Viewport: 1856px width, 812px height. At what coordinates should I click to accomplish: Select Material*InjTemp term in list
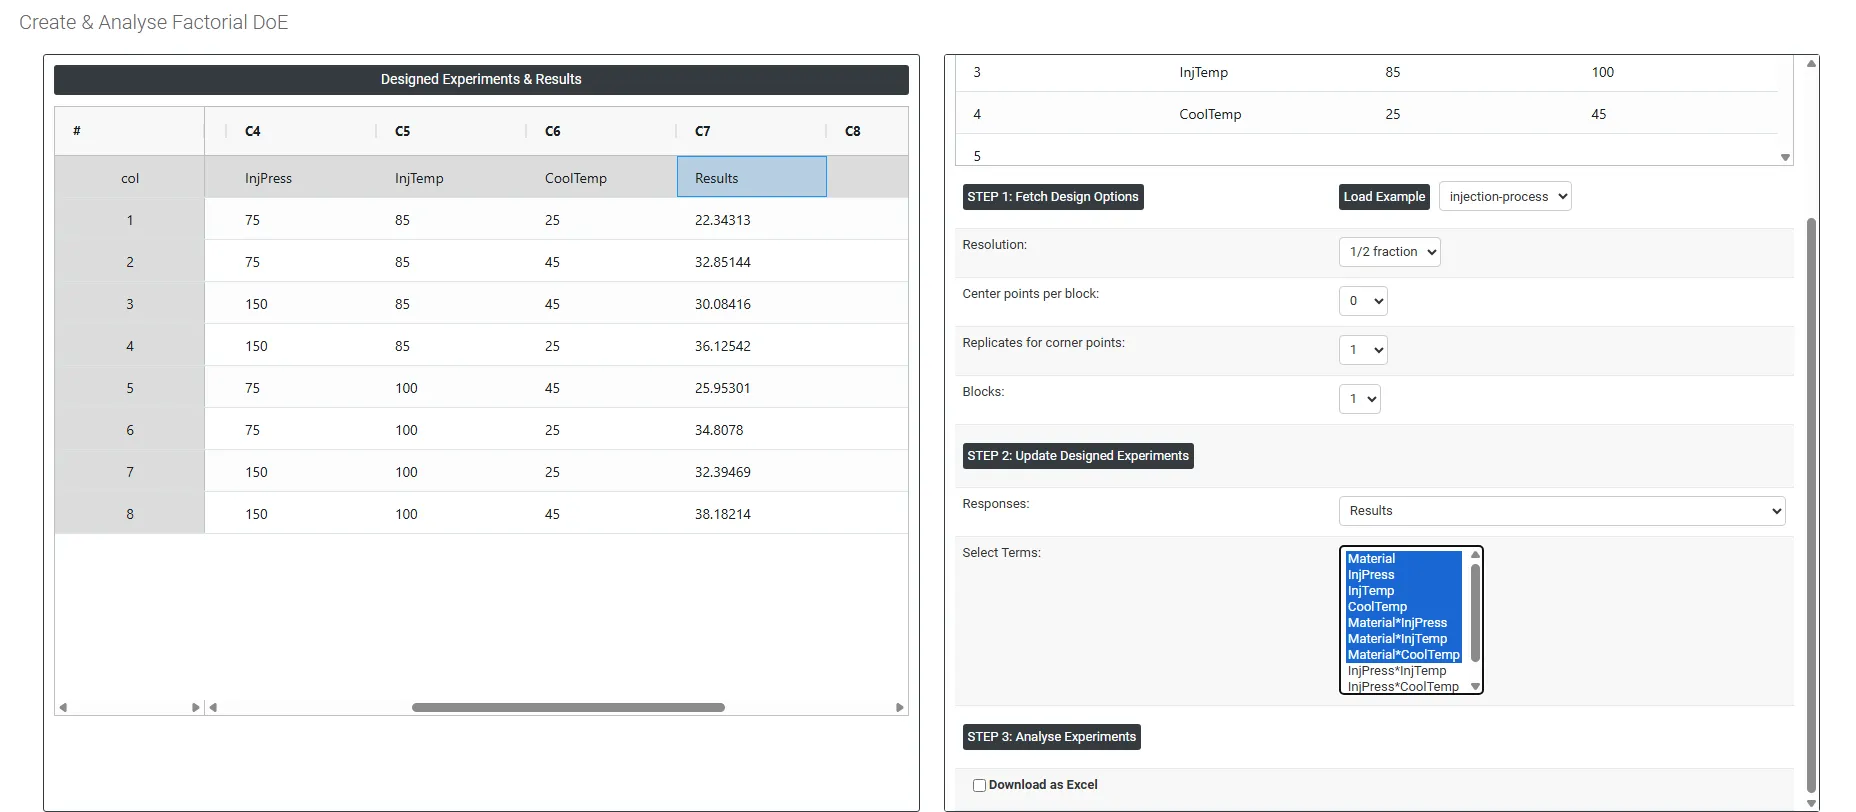pos(1404,639)
